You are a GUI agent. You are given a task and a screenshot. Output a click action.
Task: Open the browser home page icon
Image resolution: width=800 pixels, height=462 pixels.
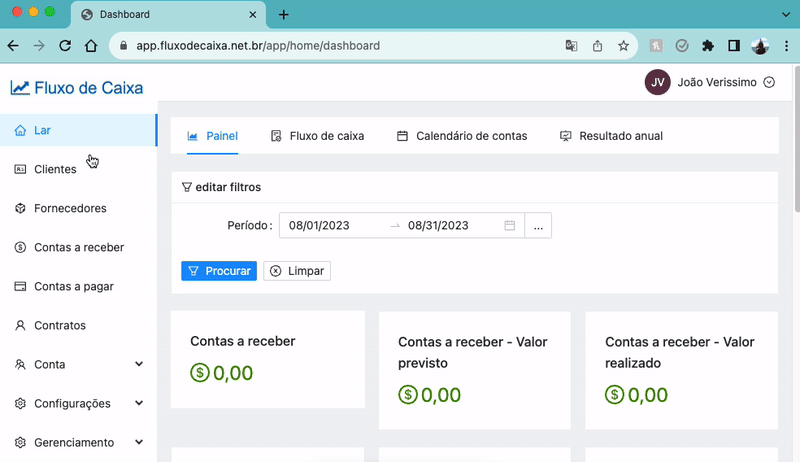tap(91, 46)
